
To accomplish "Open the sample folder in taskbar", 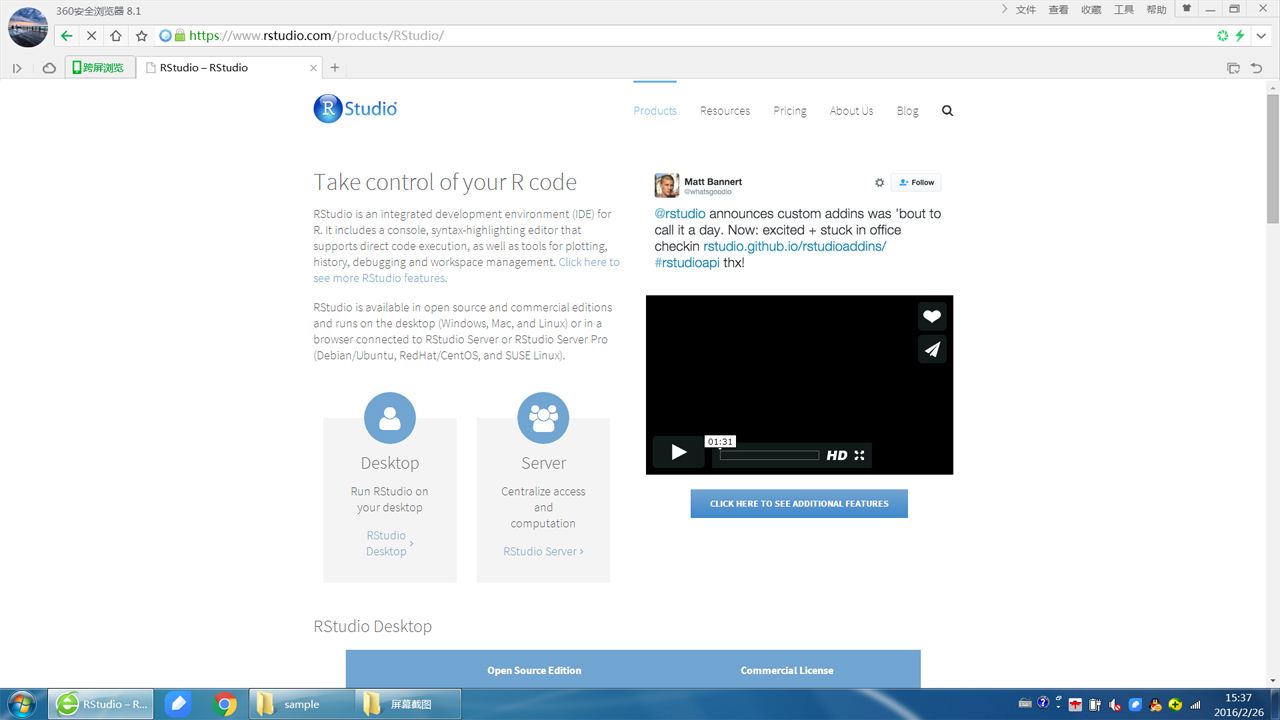I will click(x=300, y=704).
